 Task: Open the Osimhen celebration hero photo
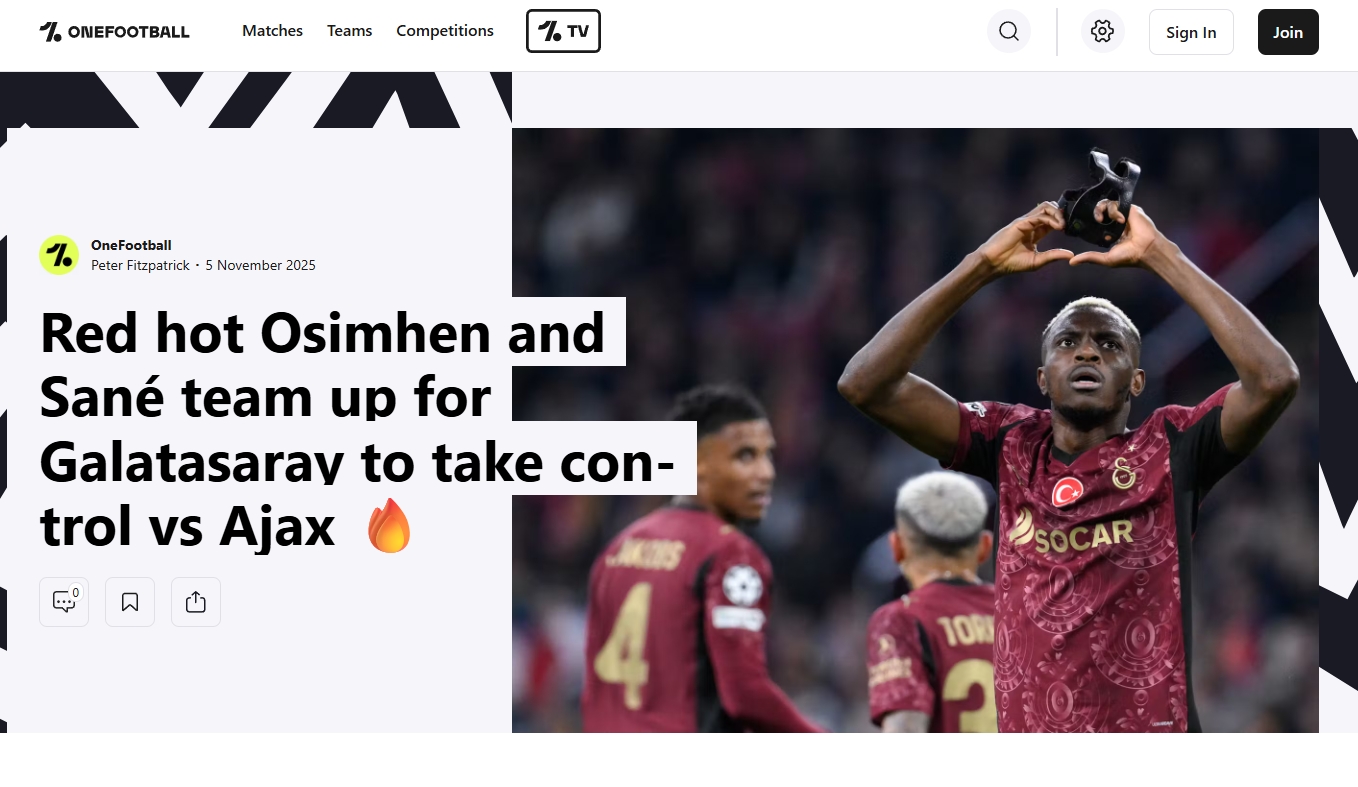(x=915, y=430)
